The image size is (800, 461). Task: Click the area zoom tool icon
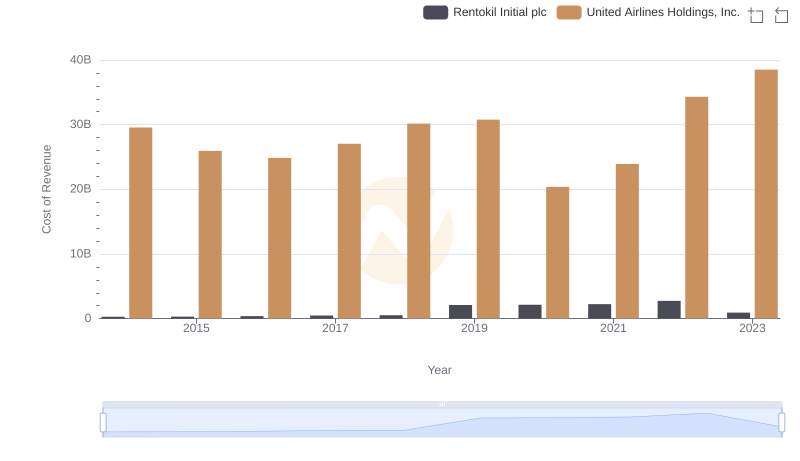(756, 15)
